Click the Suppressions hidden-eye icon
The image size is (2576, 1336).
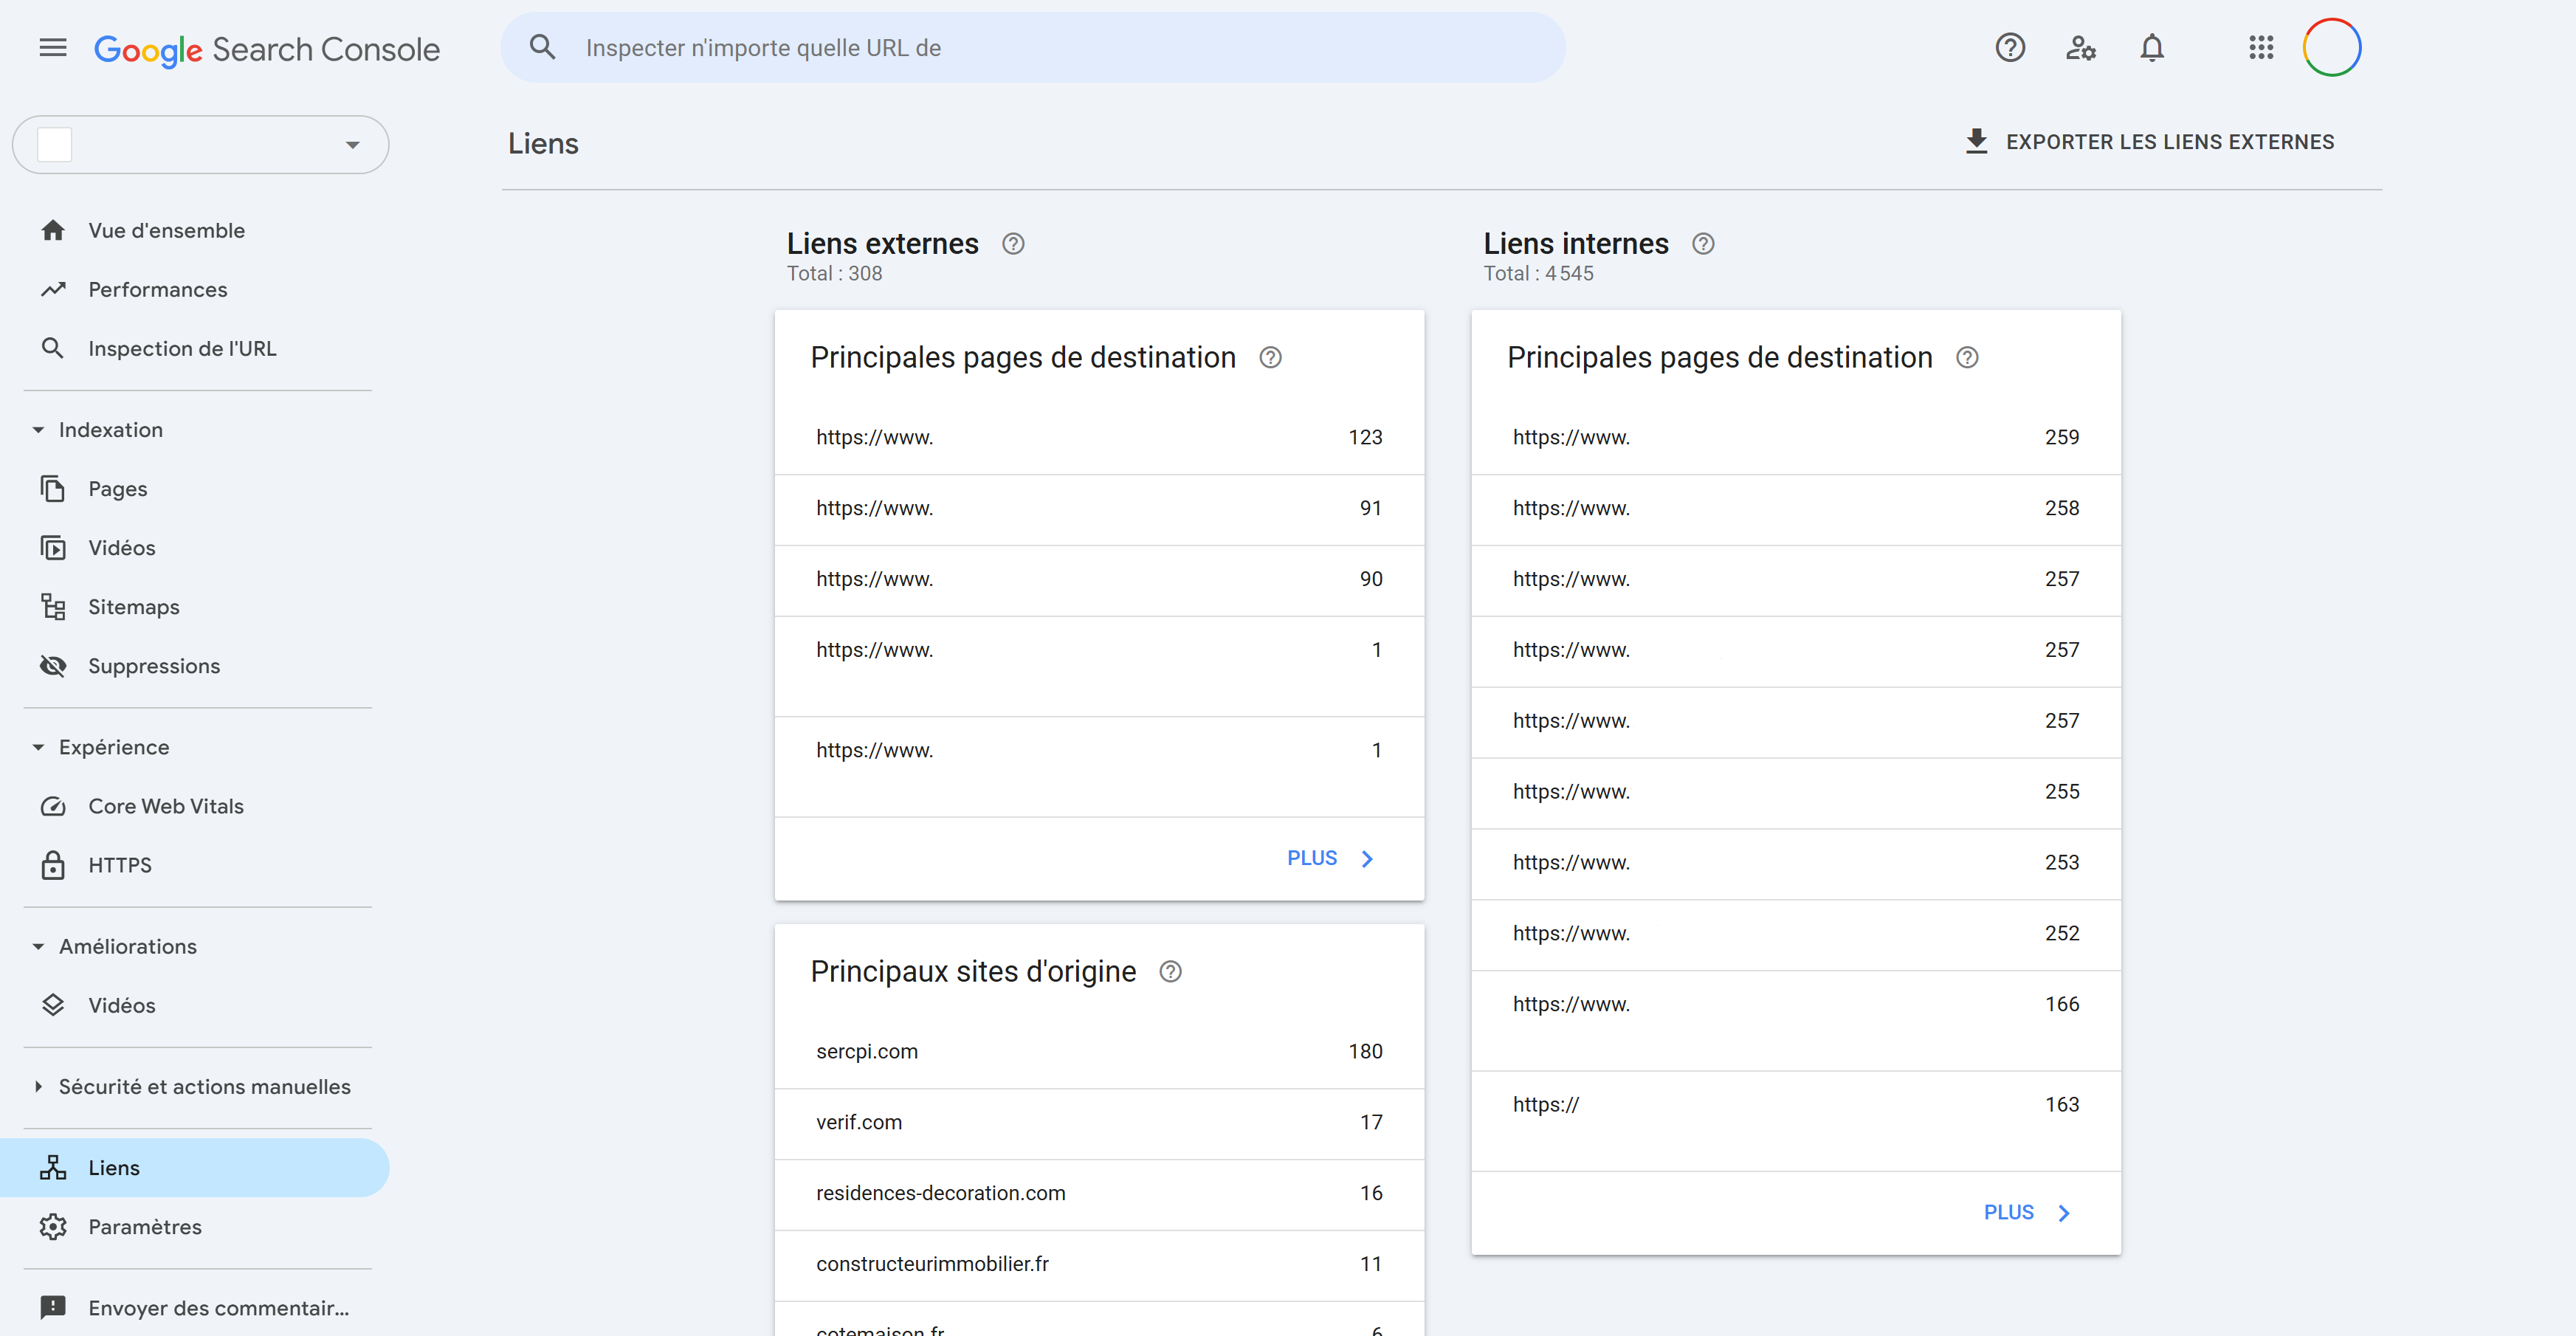click(x=53, y=665)
